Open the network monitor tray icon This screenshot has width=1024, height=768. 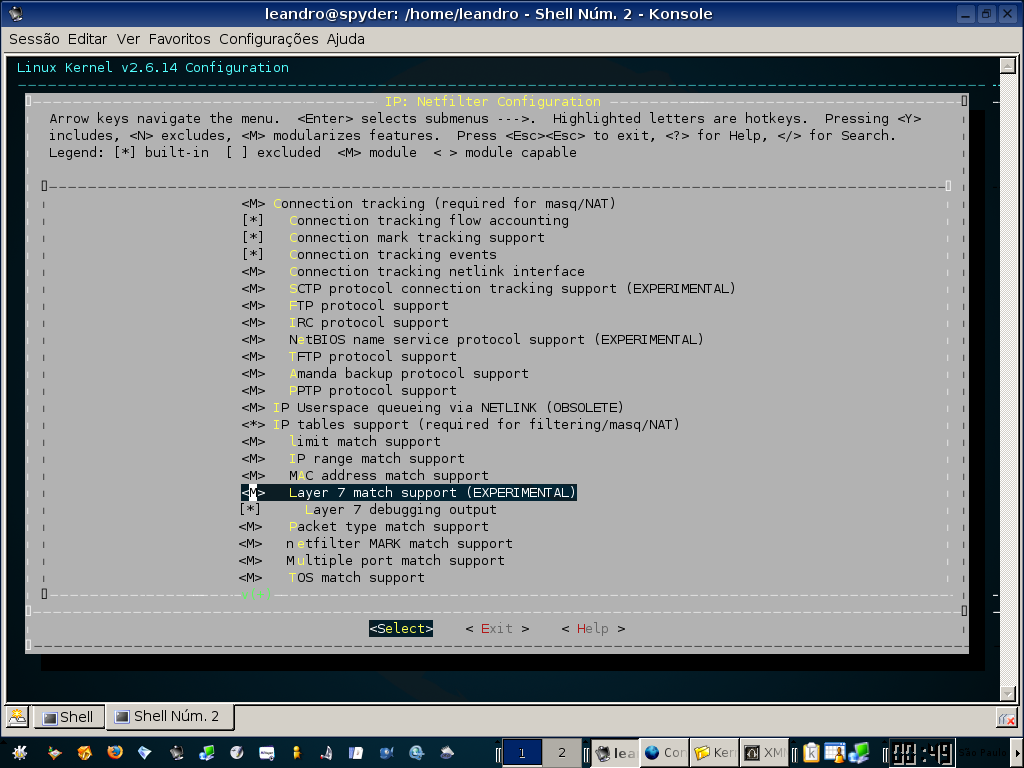(859, 752)
